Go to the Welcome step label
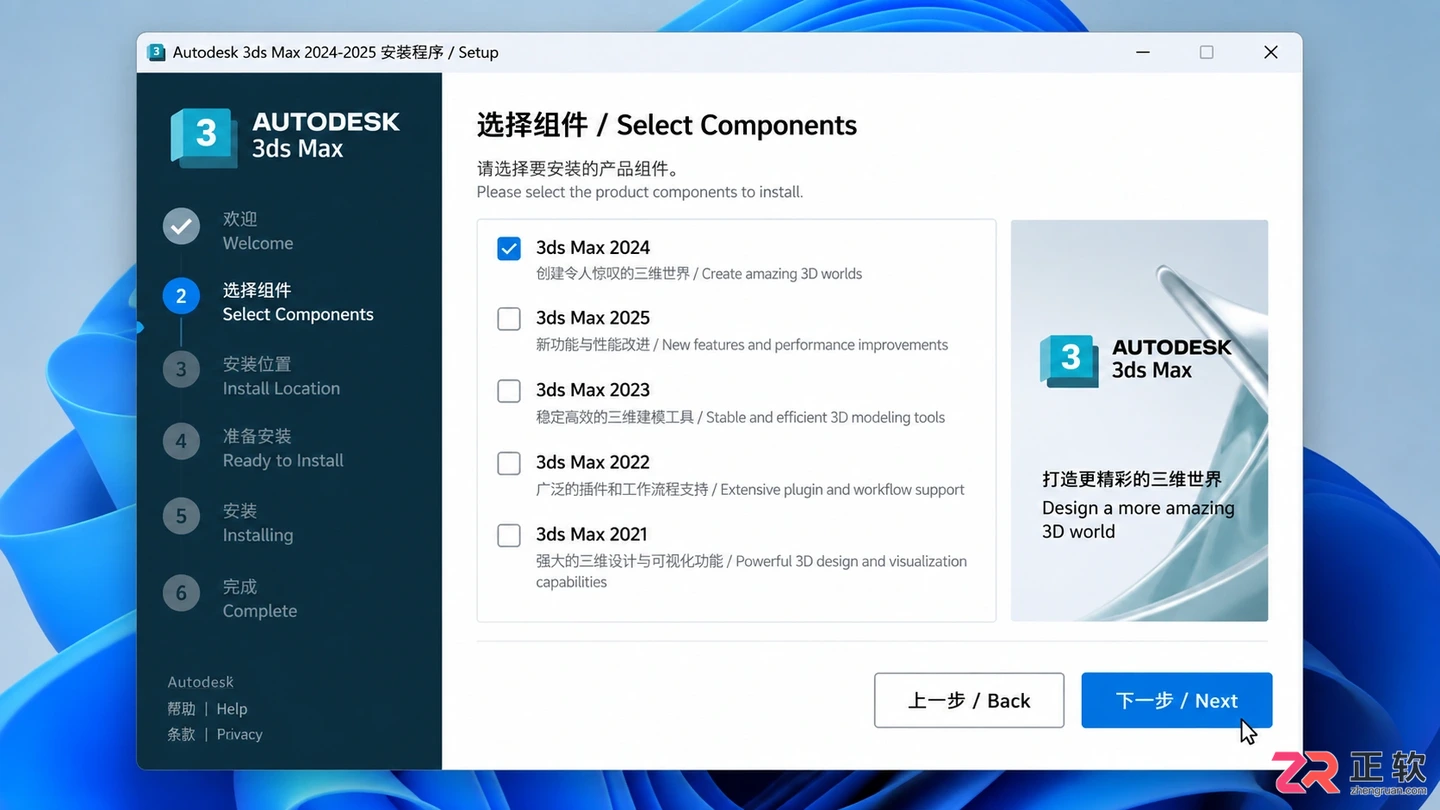 258,231
